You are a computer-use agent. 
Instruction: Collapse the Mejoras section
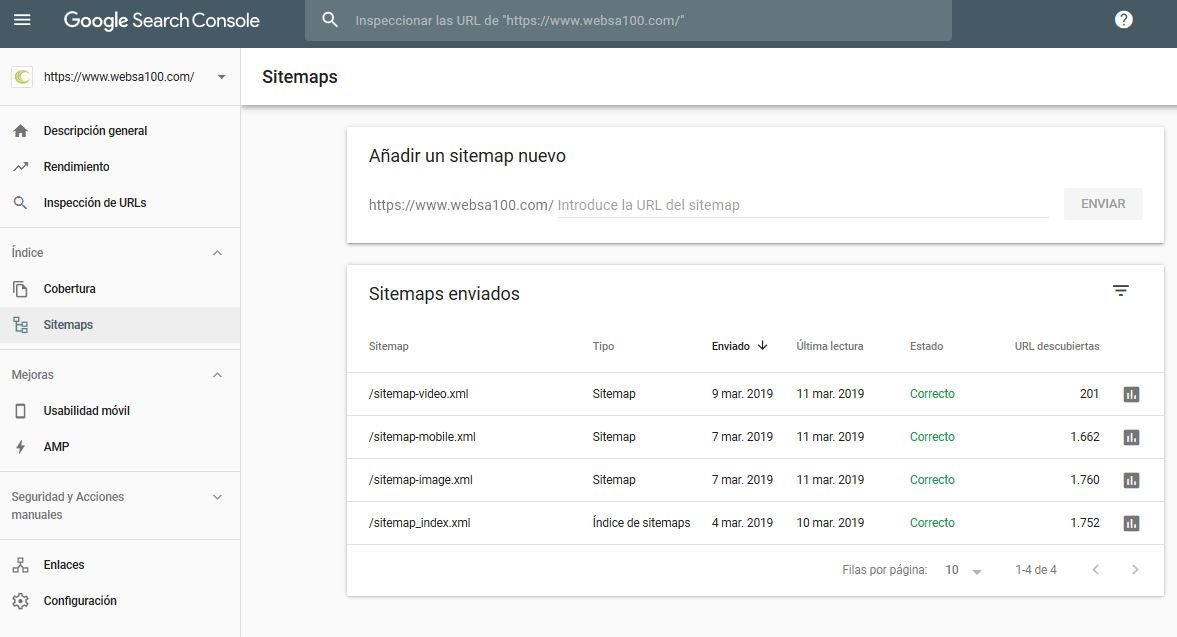(217, 375)
